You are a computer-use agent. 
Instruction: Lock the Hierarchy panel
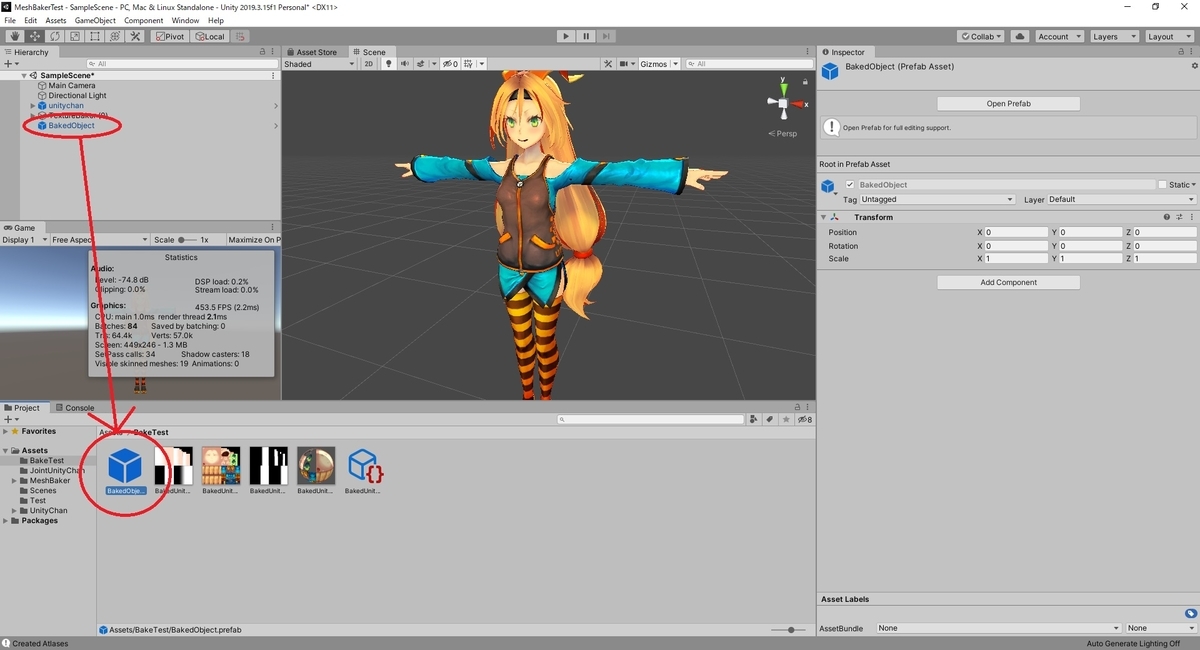263,52
